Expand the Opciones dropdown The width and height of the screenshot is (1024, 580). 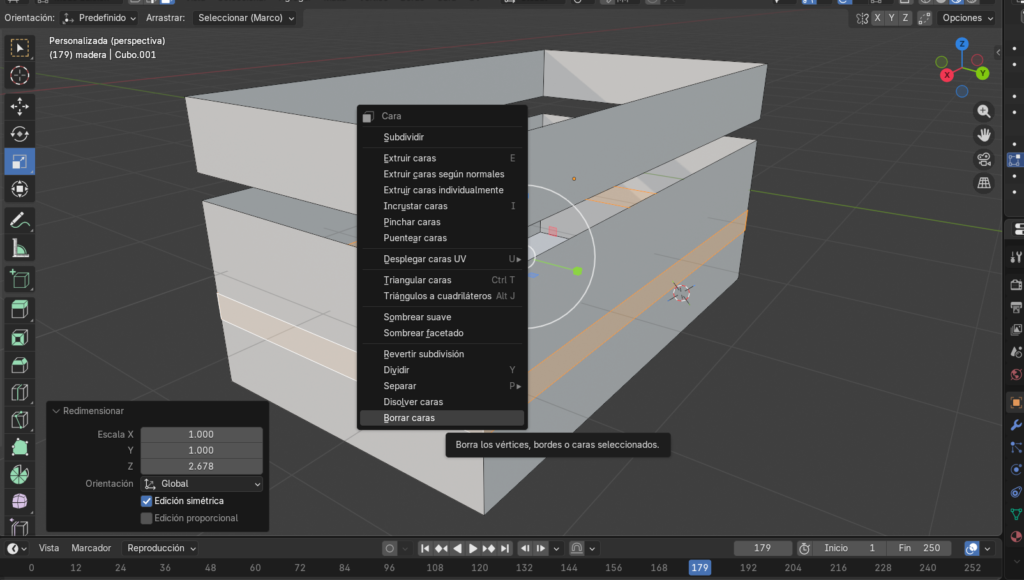[968, 18]
